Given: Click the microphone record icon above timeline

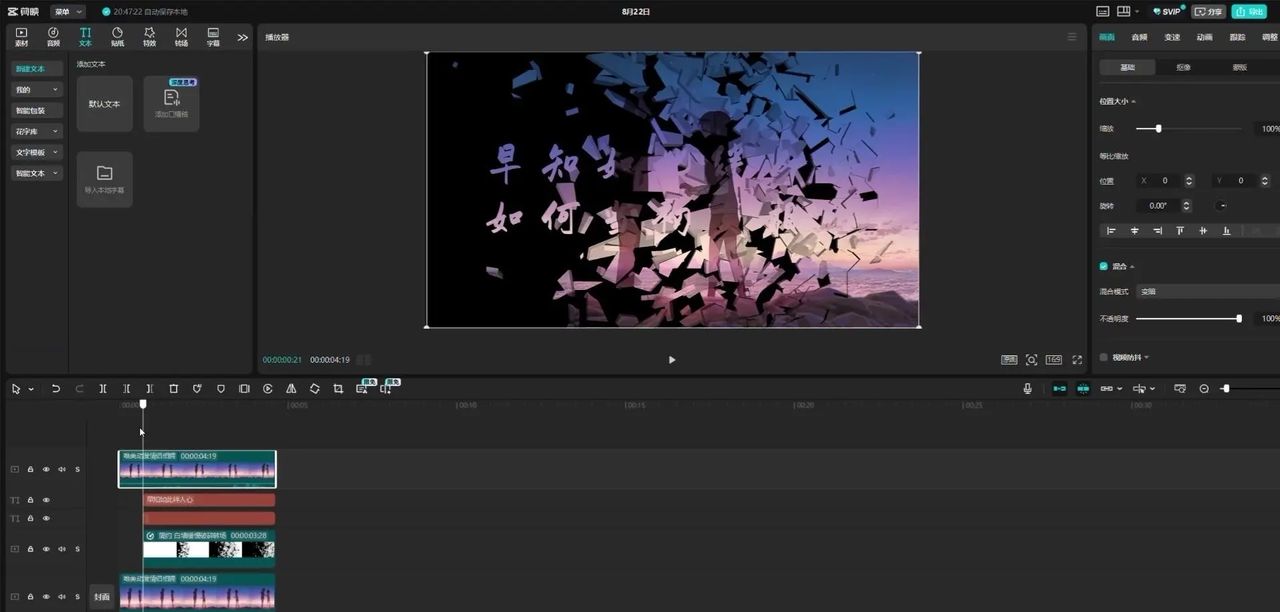Looking at the screenshot, I should [1027, 388].
